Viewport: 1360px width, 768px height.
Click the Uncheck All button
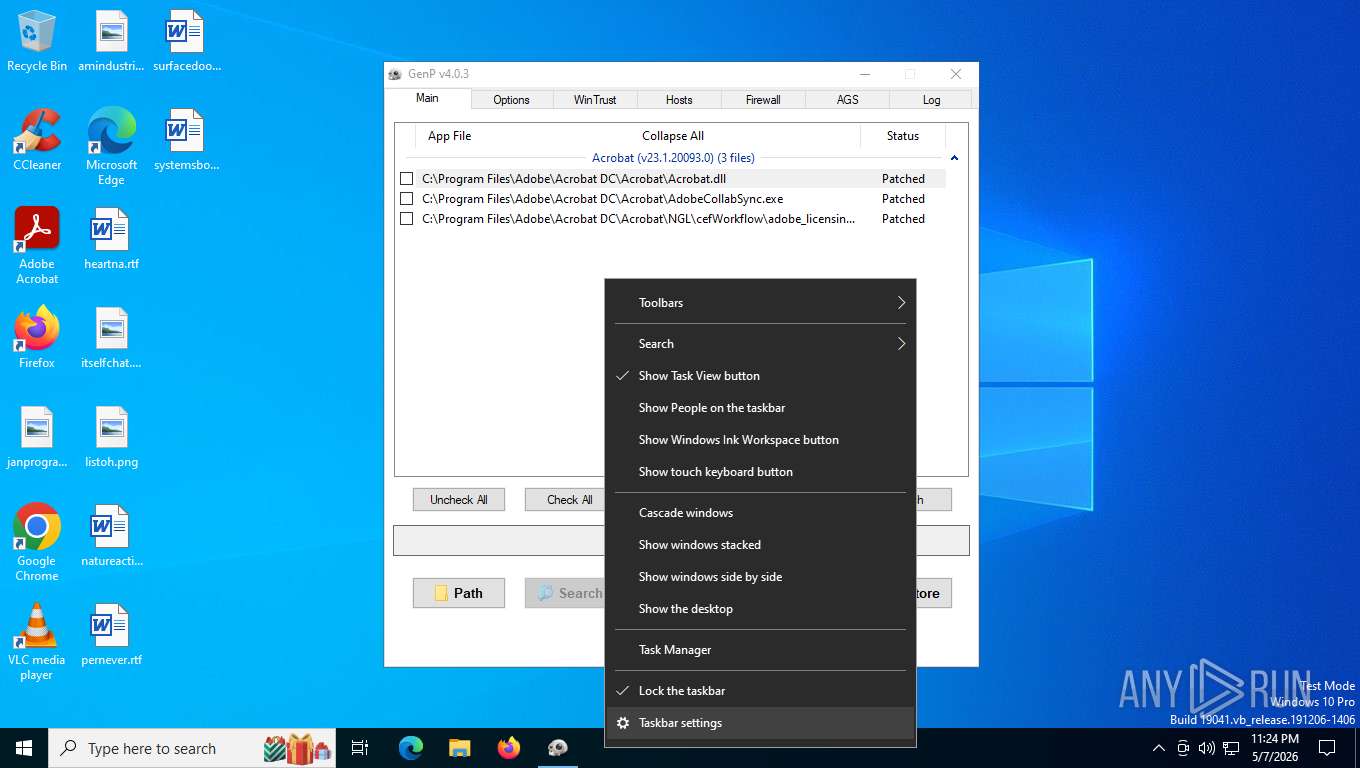tap(459, 500)
